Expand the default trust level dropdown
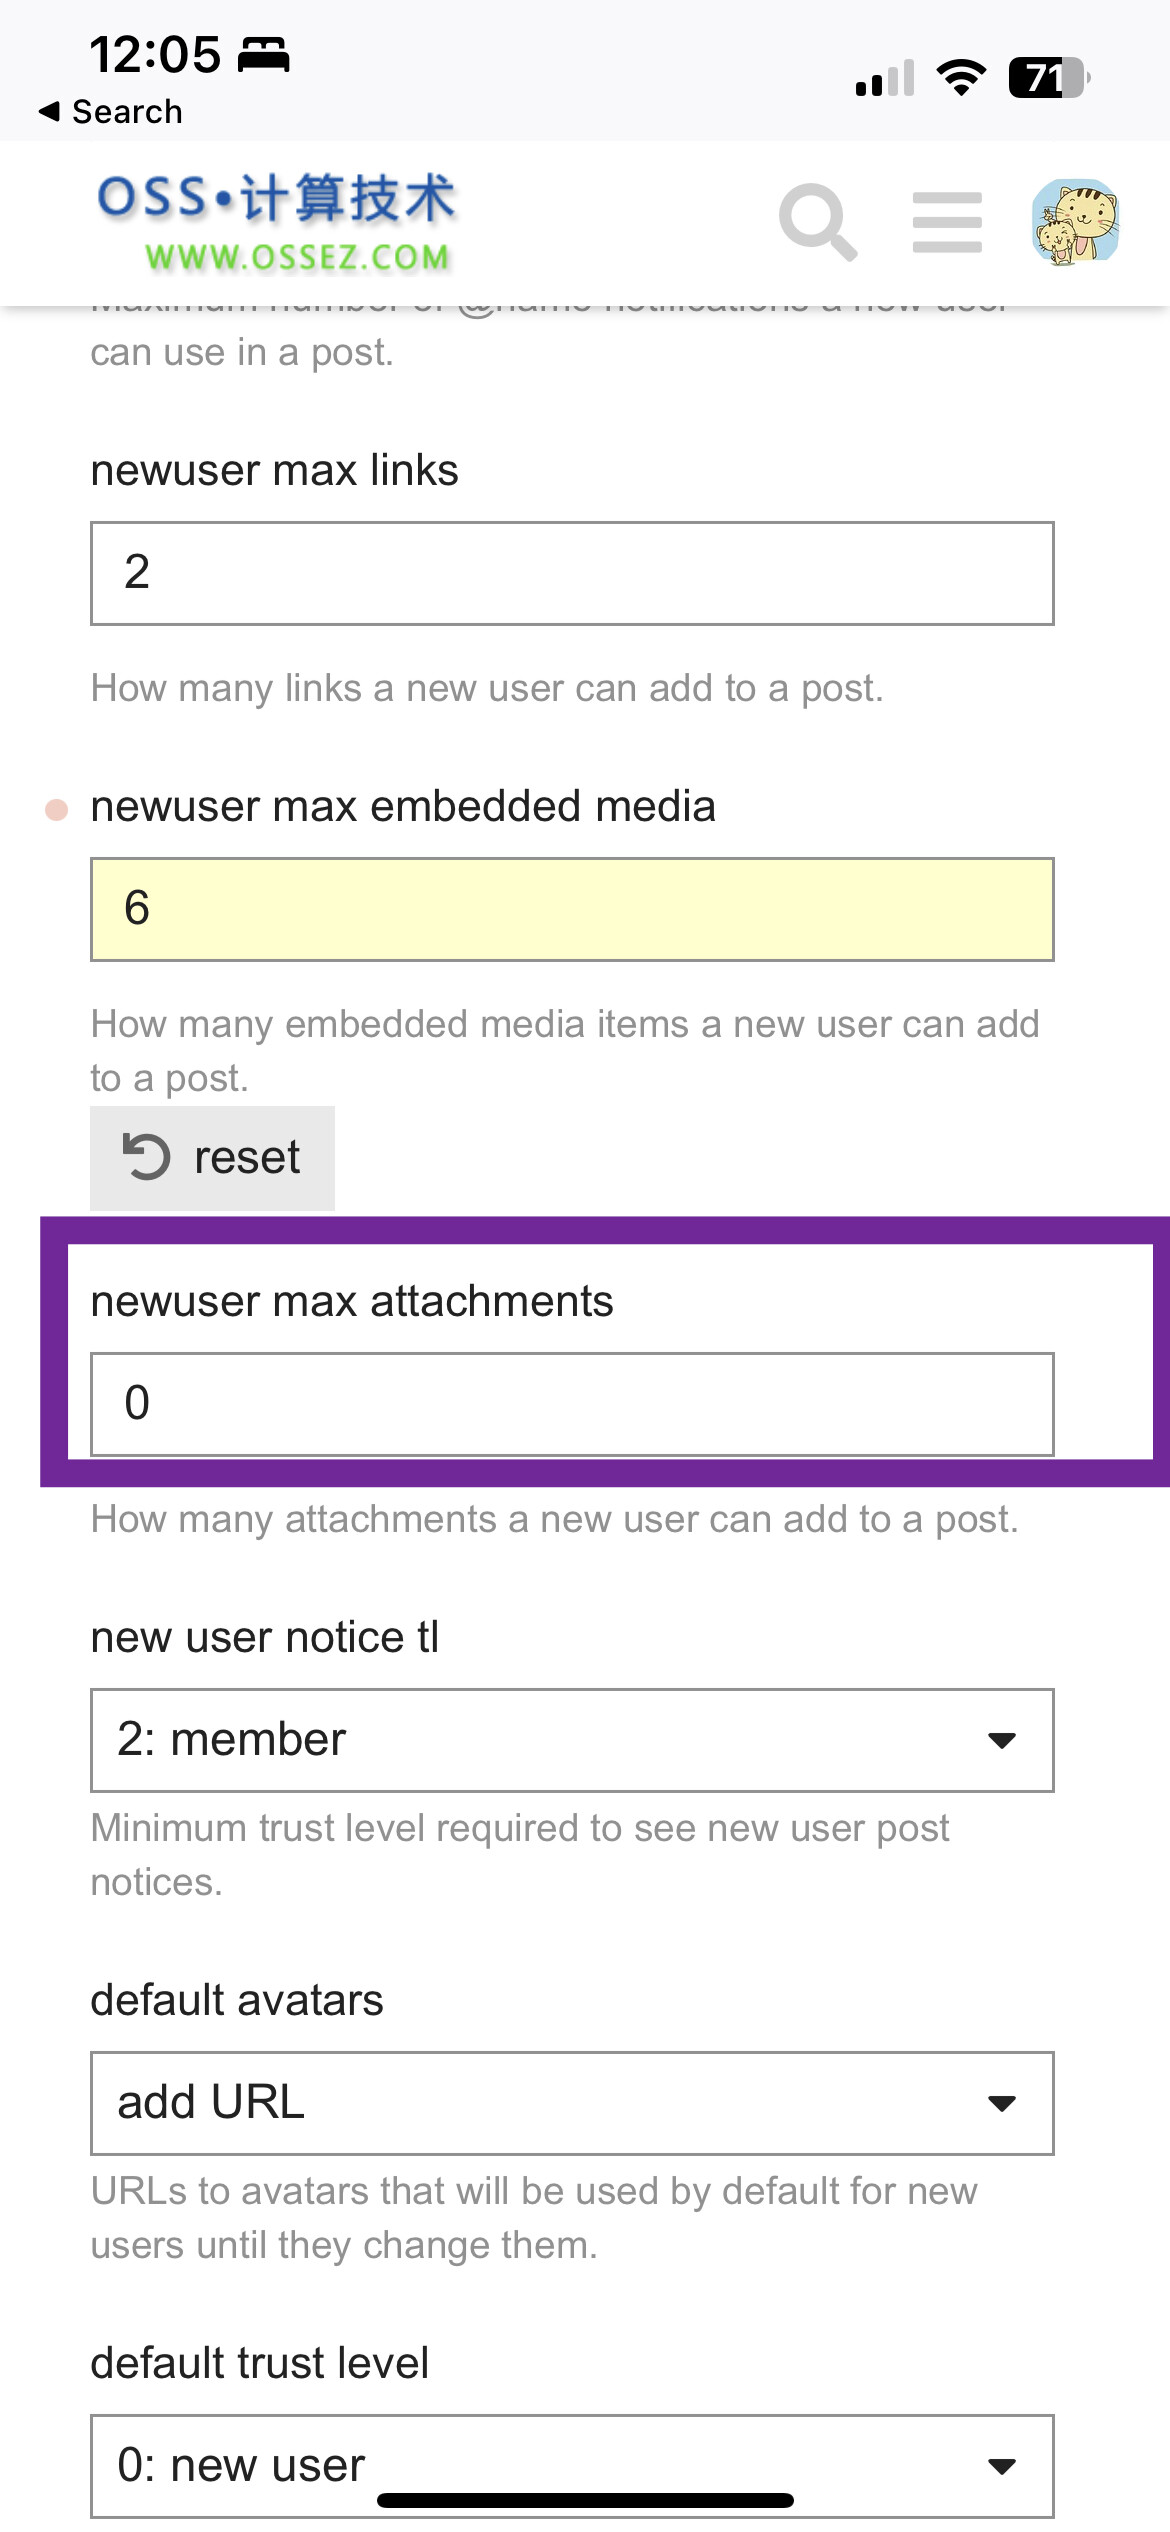 572,2465
